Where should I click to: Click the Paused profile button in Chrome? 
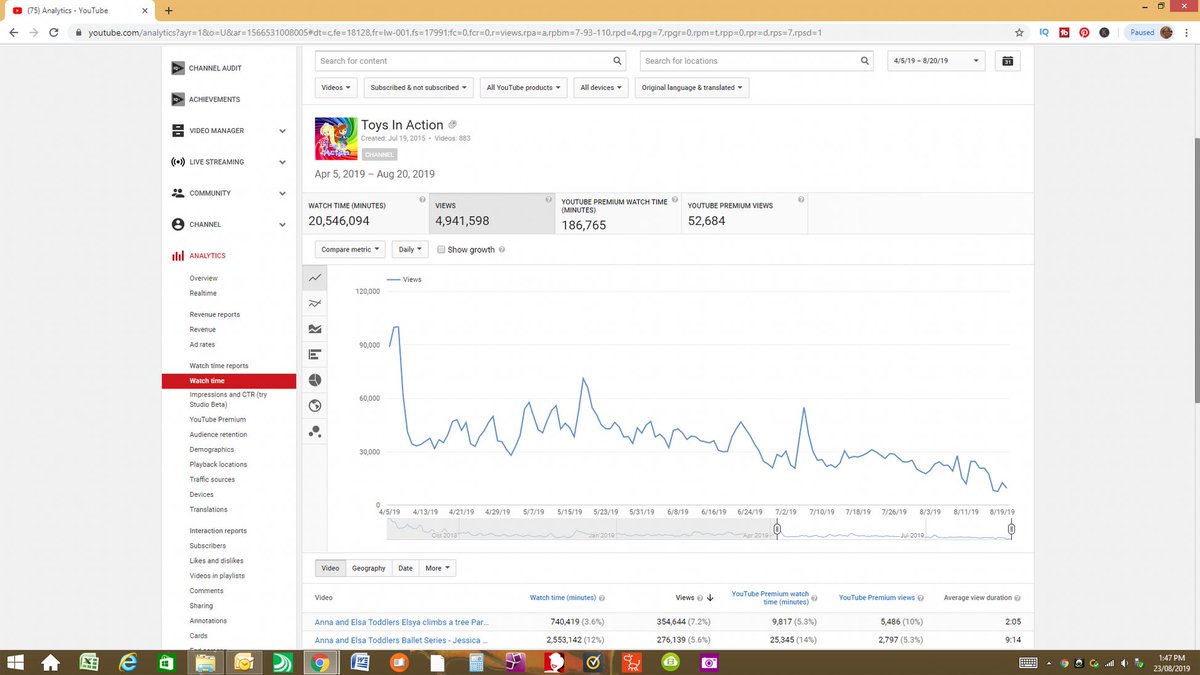point(1150,32)
